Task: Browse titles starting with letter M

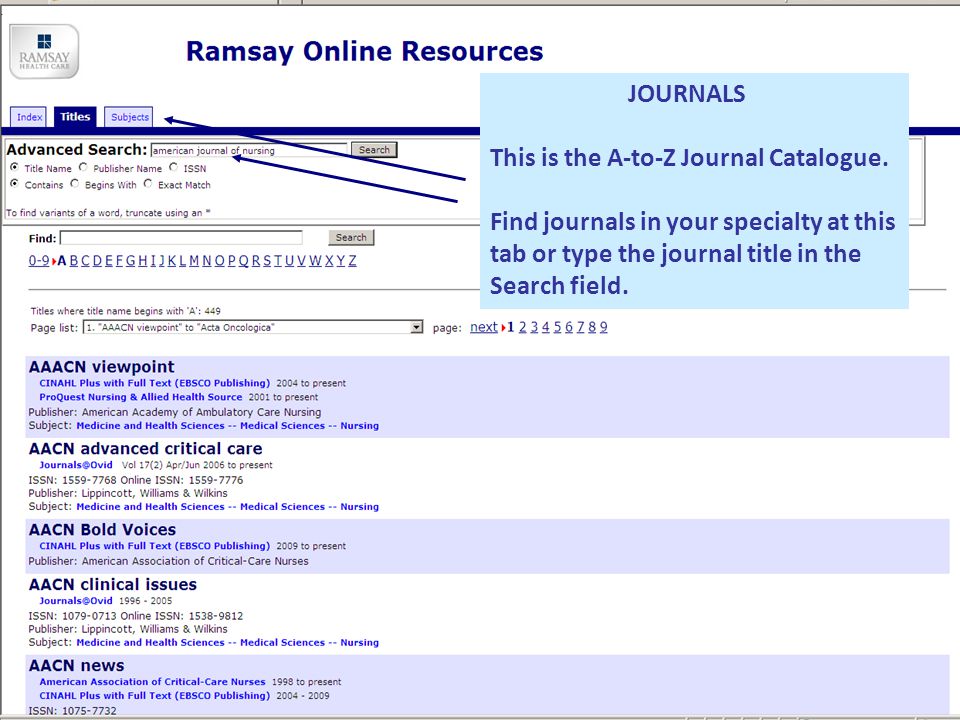Action: pos(194,261)
